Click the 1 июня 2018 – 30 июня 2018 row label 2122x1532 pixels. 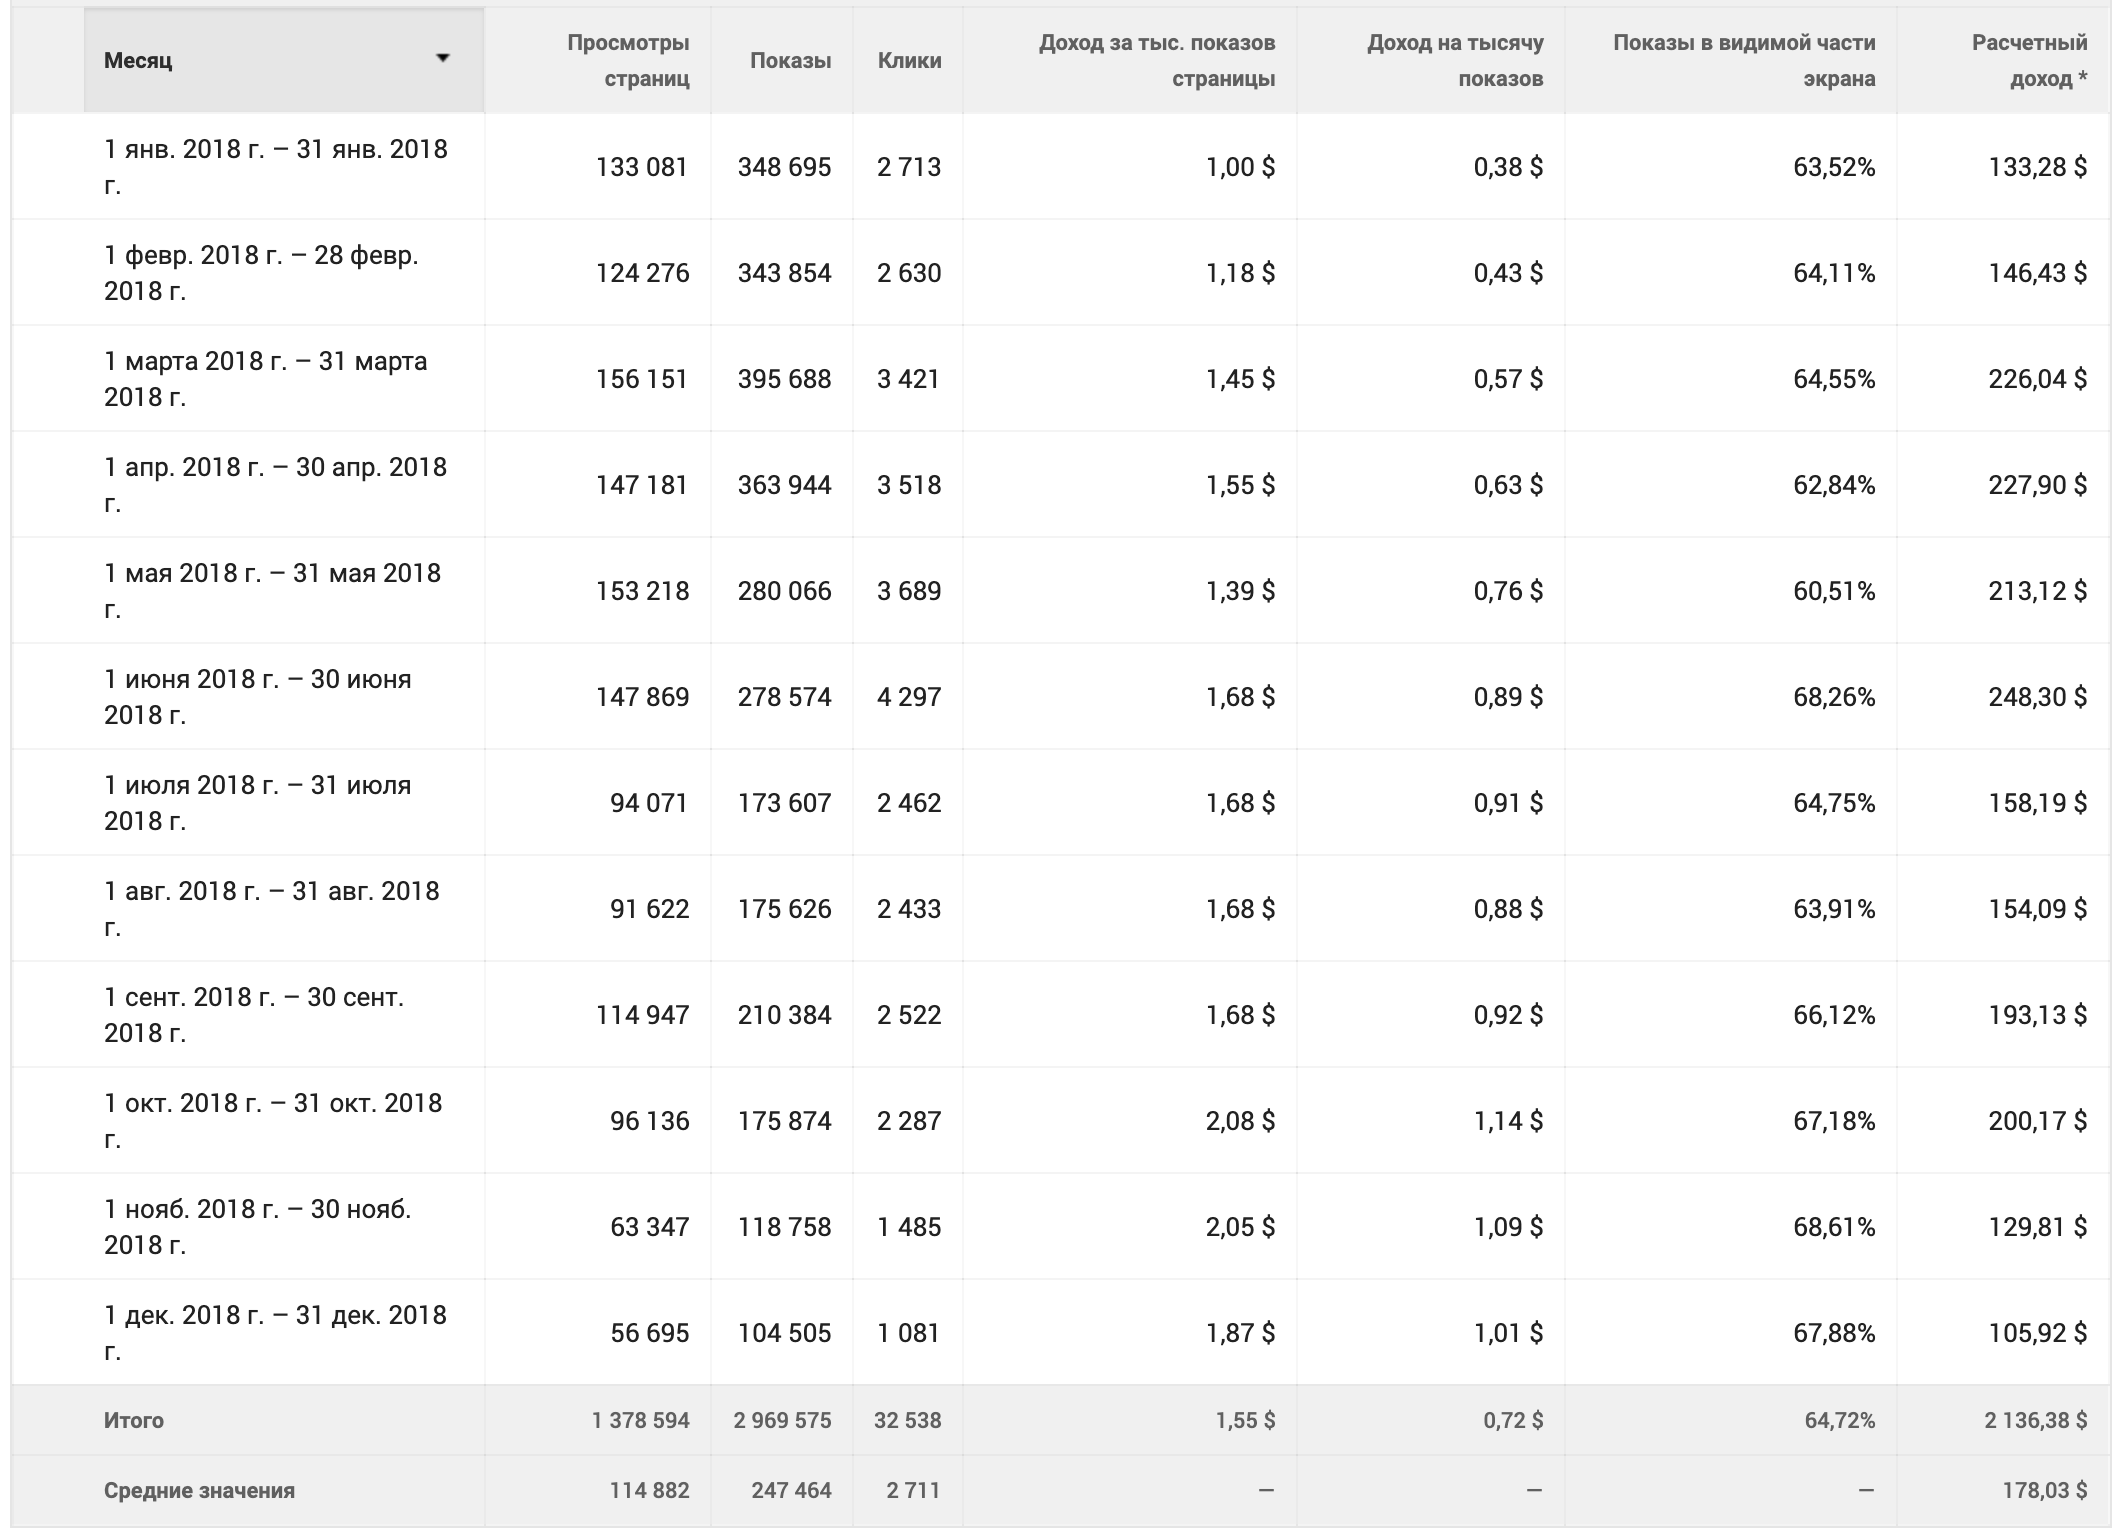pyautogui.click(x=257, y=696)
